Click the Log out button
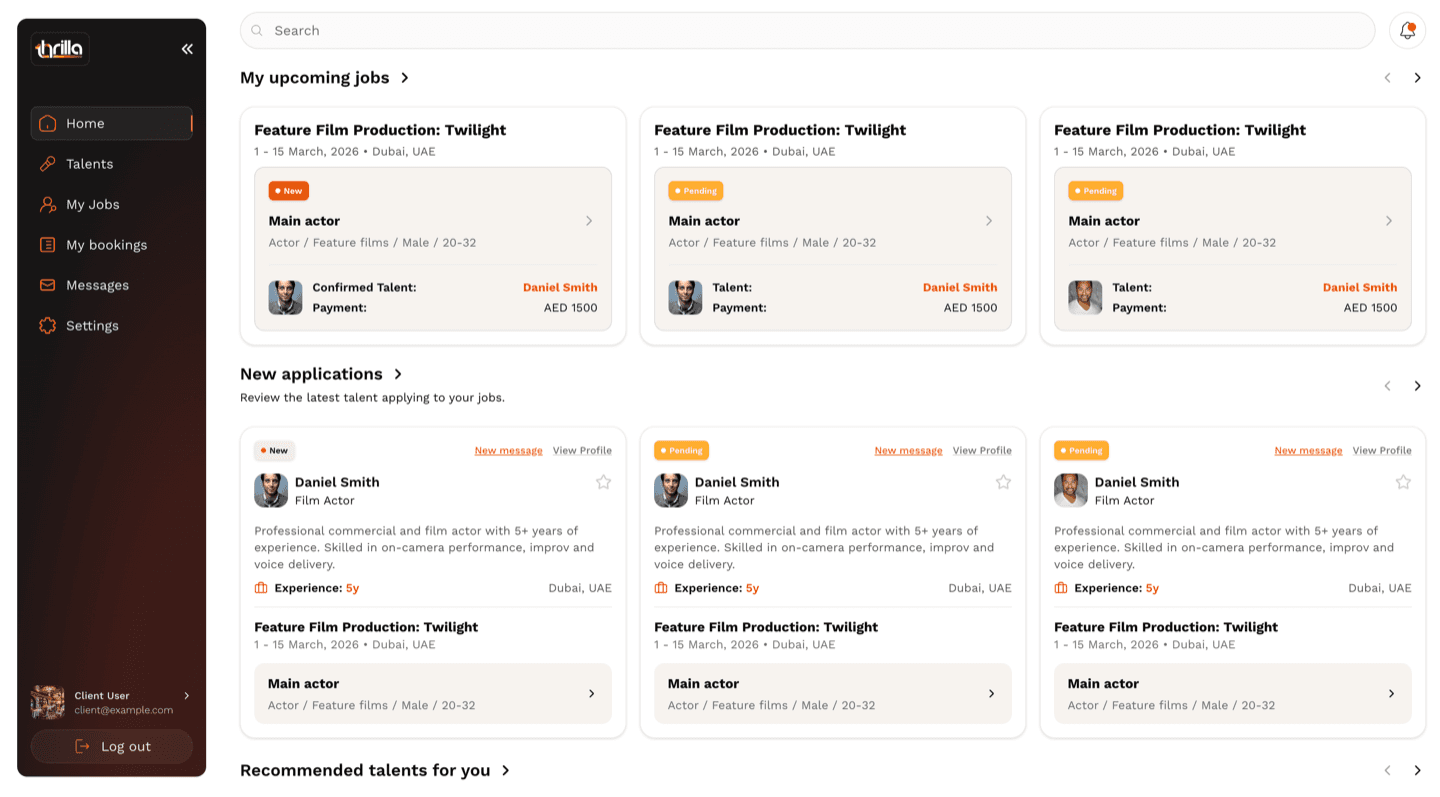Screen dimensions: 1440x797 click(x=111, y=746)
